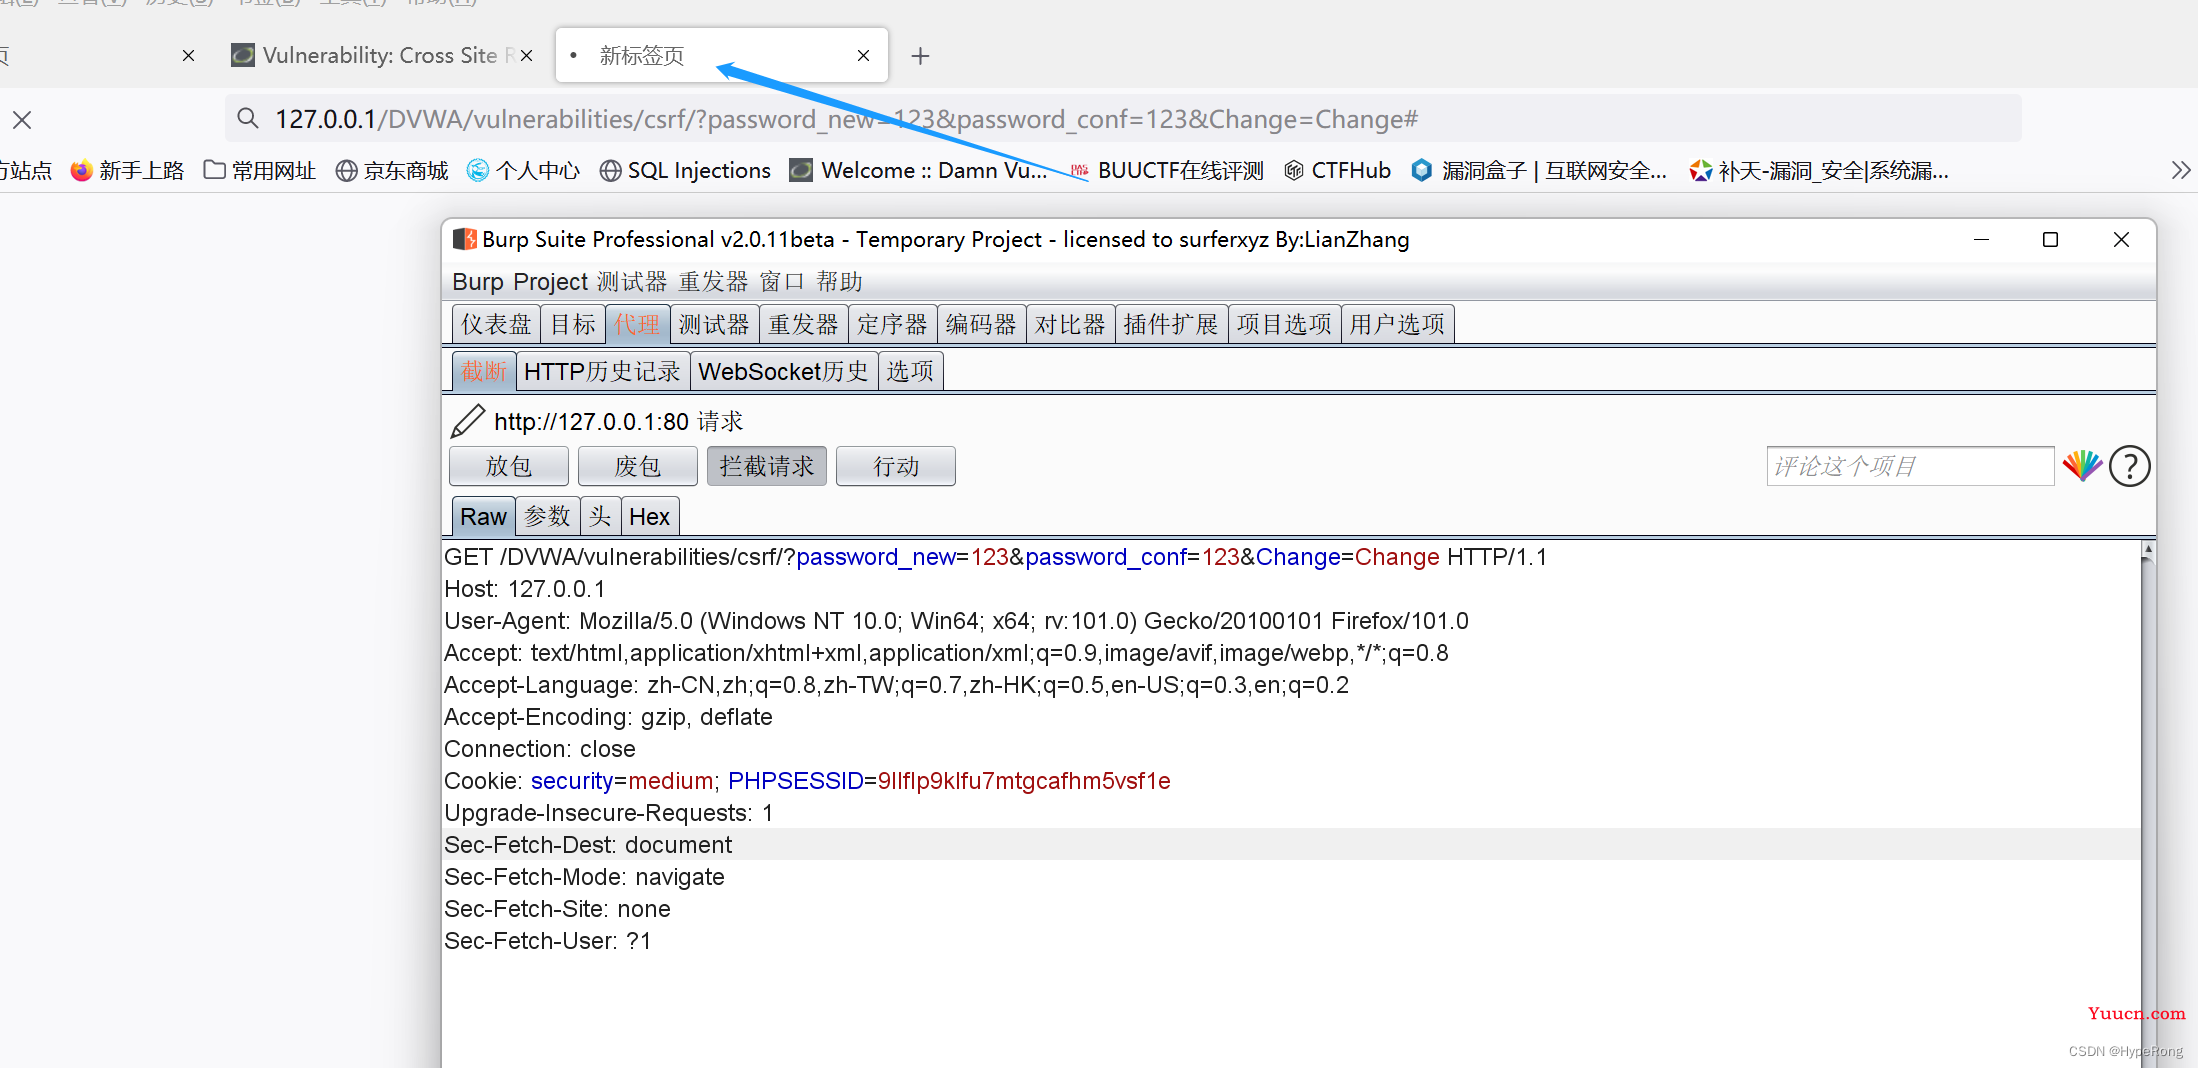Viewport: 2198px width, 1068px height.
Task: Switch to the 对比器 tab
Action: (x=1070, y=324)
